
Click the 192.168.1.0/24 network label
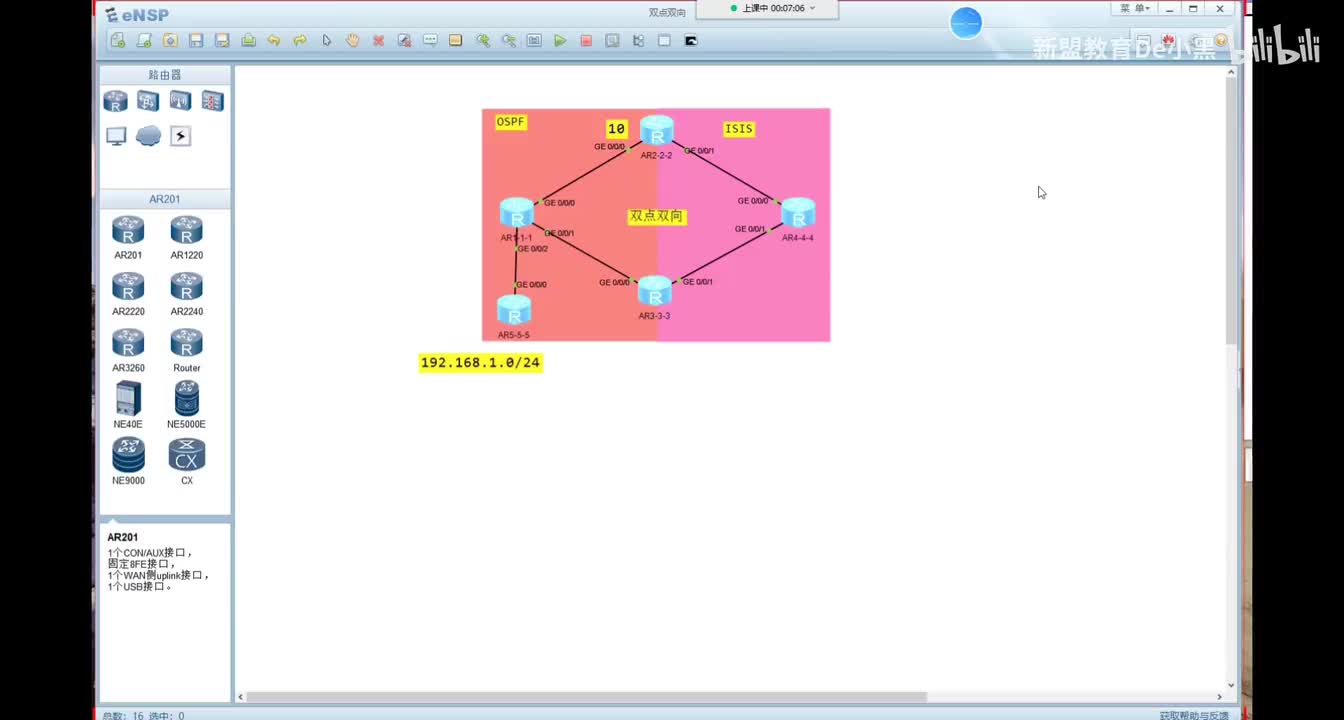(481, 363)
